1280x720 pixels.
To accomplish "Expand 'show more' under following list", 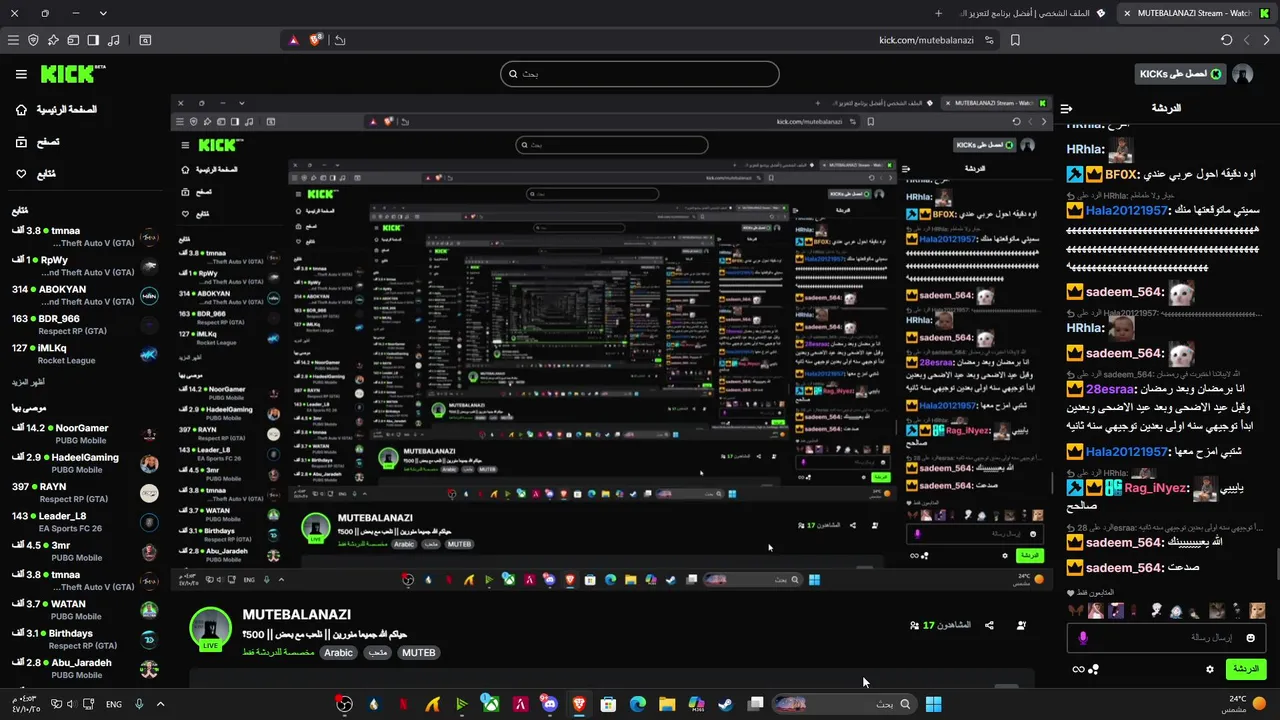I will [29, 382].
